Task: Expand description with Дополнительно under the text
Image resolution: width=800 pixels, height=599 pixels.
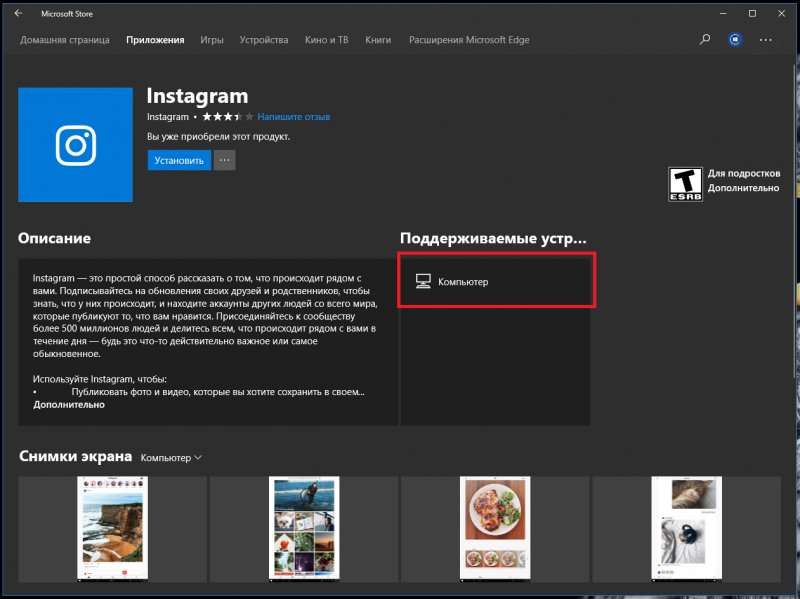Action: [x=69, y=405]
